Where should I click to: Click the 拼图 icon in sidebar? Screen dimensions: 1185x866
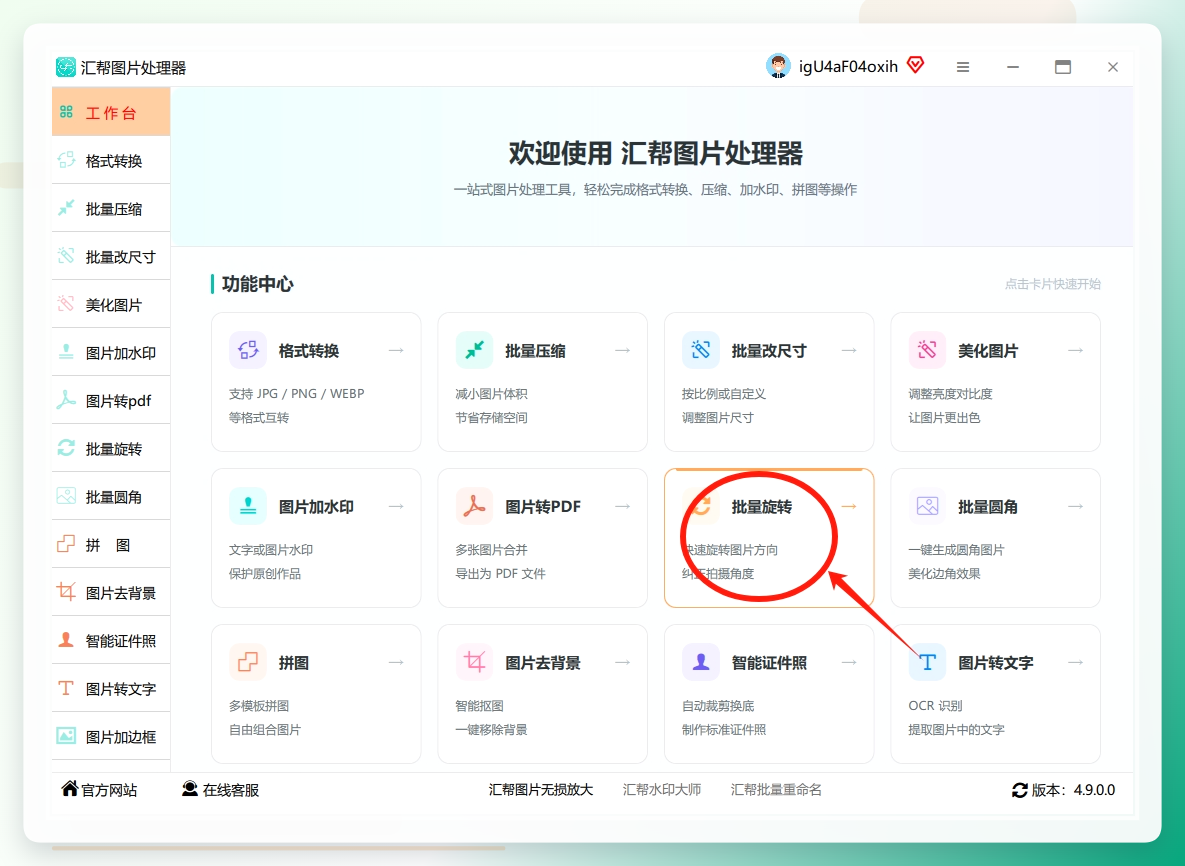coord(67,544)
